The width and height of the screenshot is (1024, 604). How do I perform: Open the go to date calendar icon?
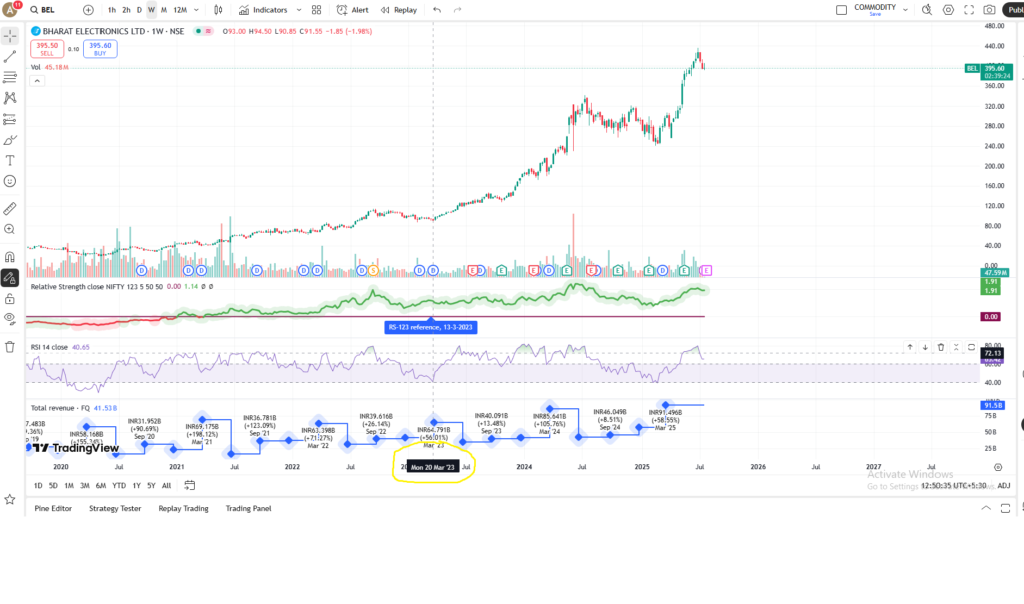click(x=189, y=485)
